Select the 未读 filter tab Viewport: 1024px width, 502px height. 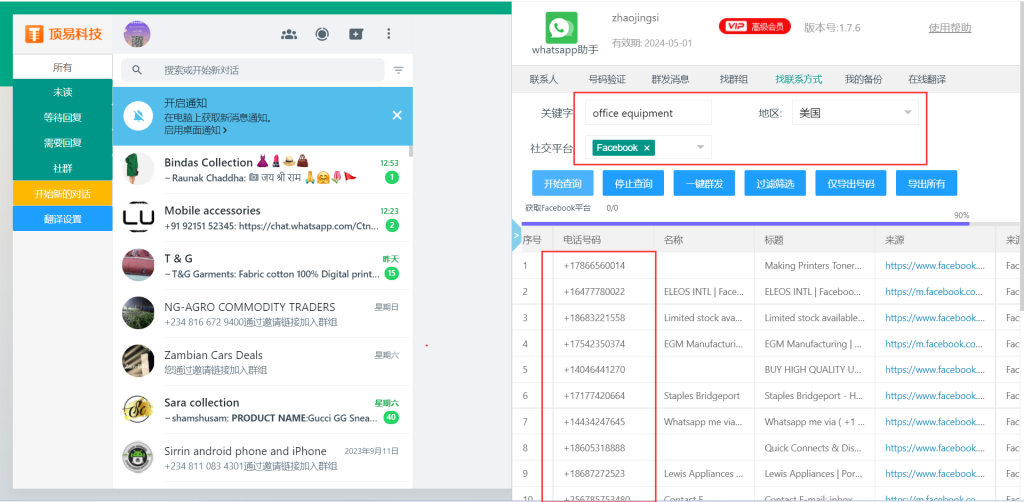tap(62, 92)
